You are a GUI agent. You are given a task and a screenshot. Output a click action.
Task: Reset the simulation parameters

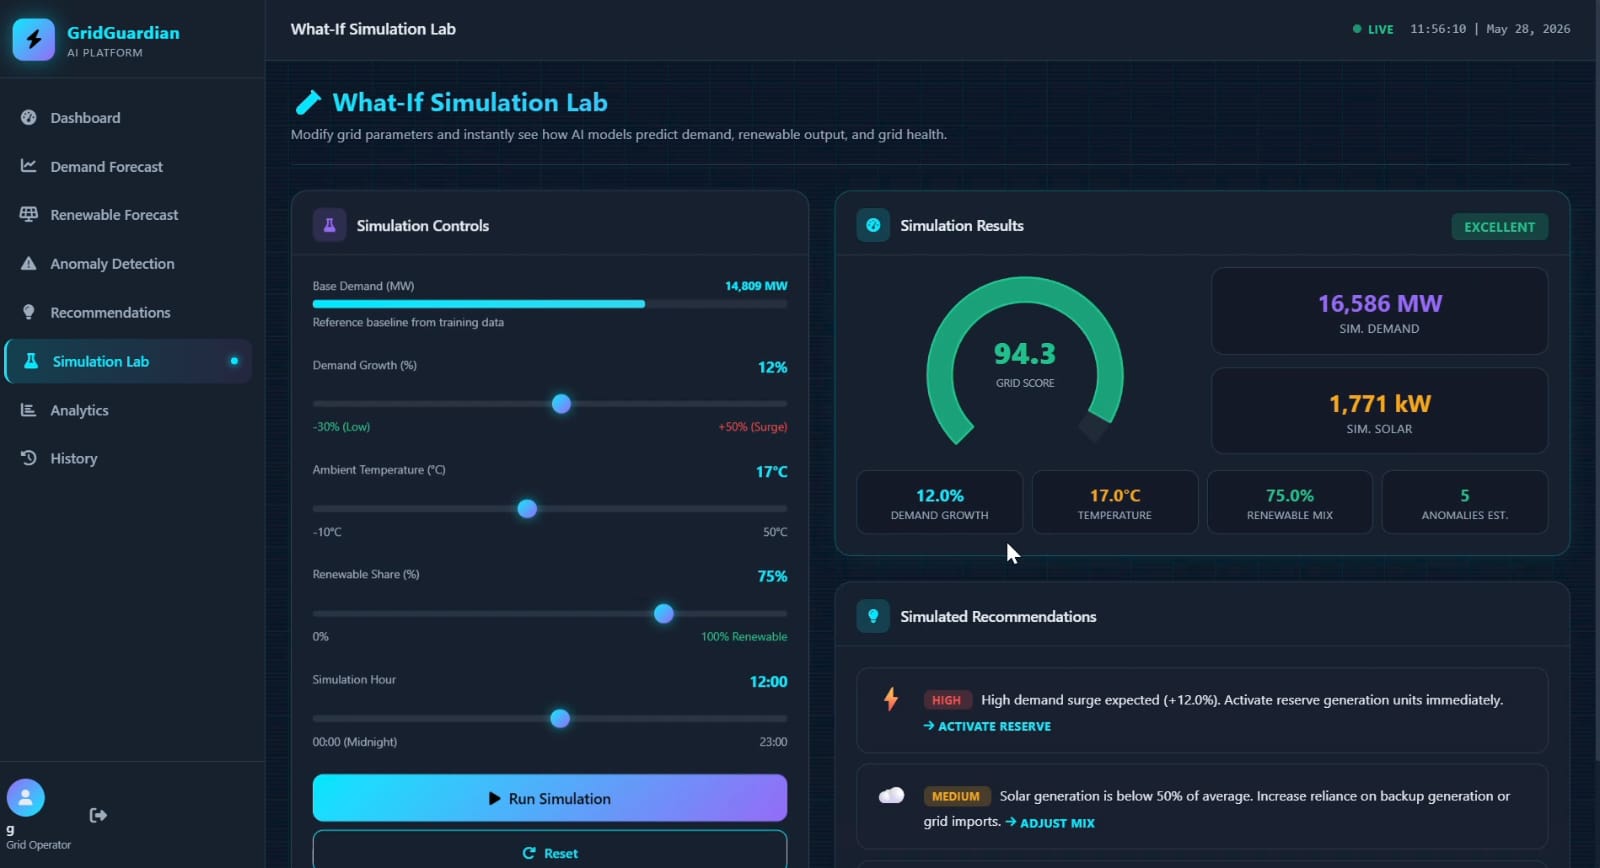pyautogui.click(x=550, y=852)
